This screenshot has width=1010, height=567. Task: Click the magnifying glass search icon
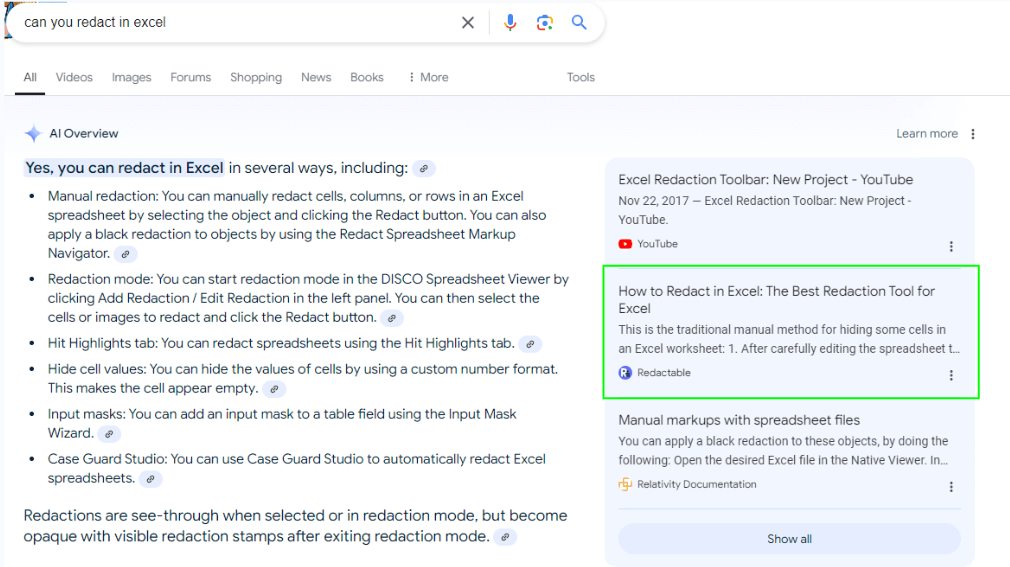(x=579, y=23)
